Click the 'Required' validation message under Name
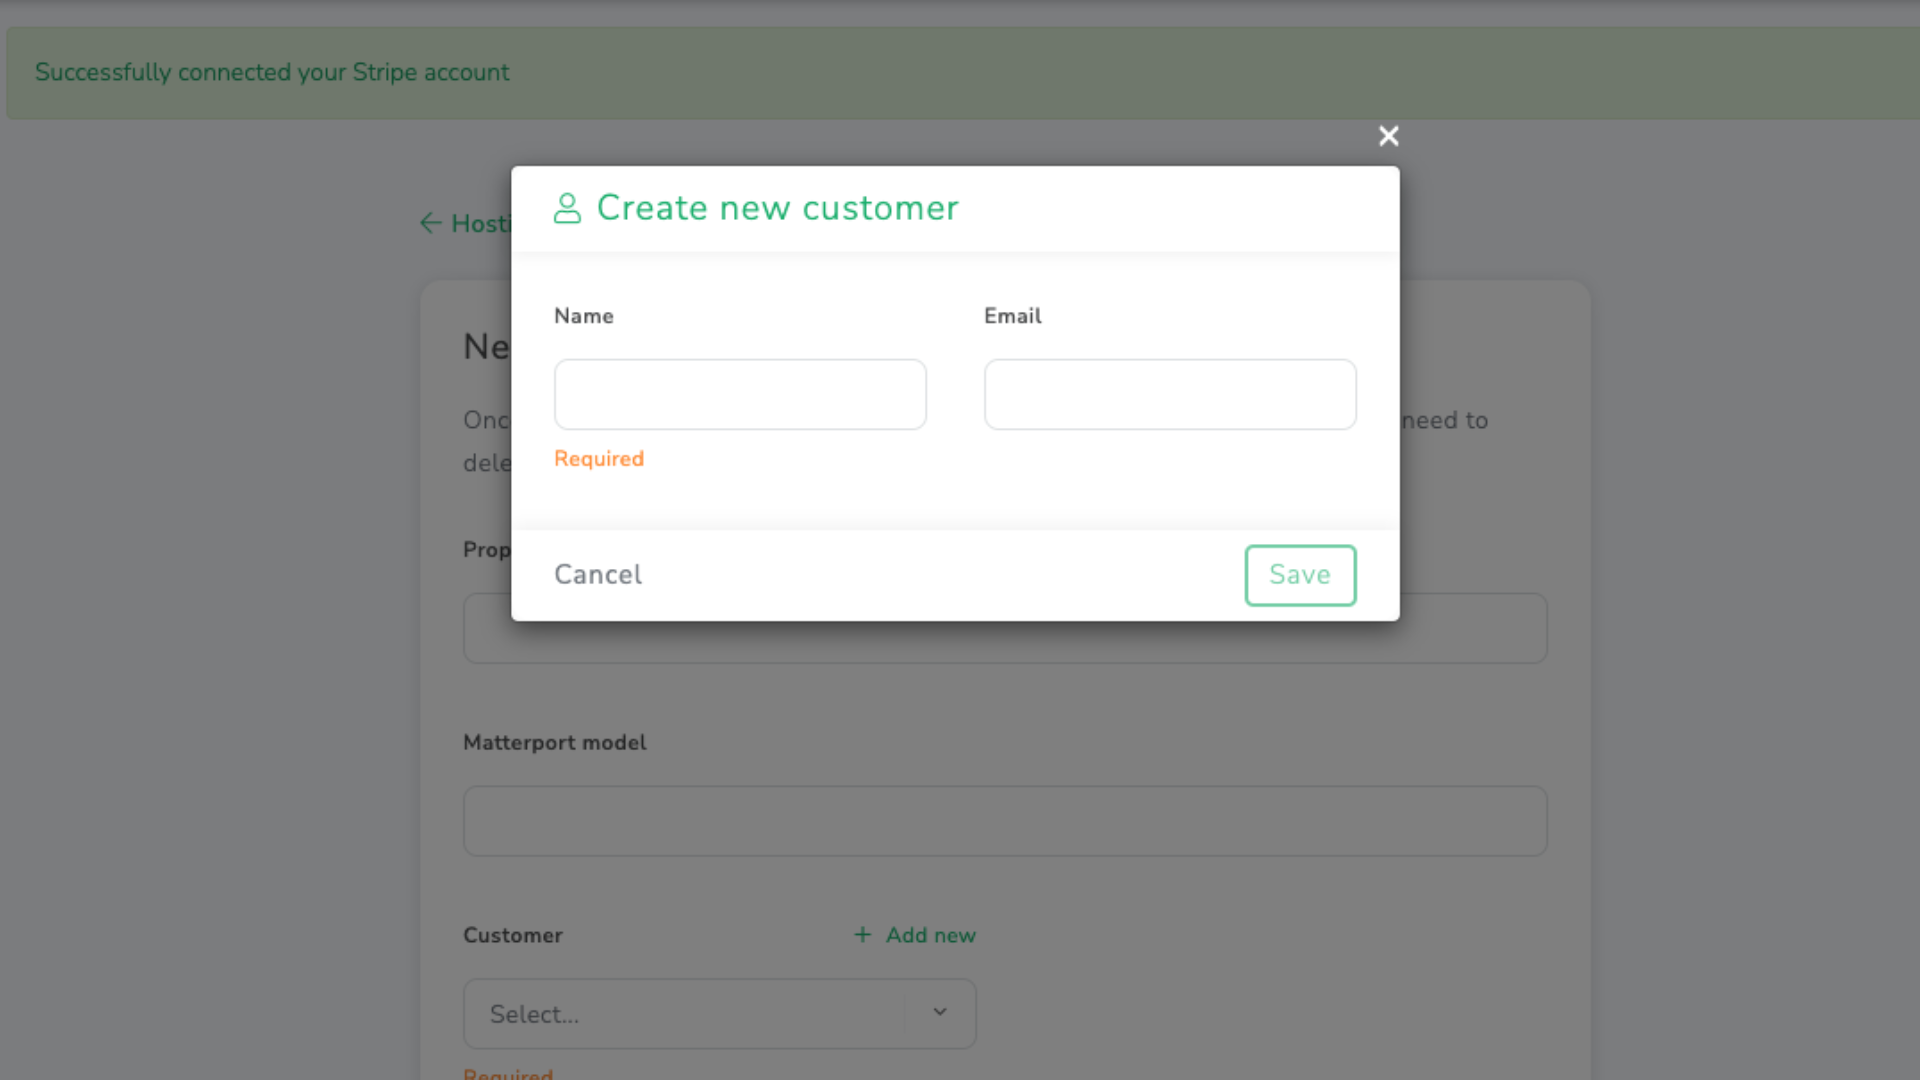The width and height of the screenshot is (1920, 1080). coord(599,458)
